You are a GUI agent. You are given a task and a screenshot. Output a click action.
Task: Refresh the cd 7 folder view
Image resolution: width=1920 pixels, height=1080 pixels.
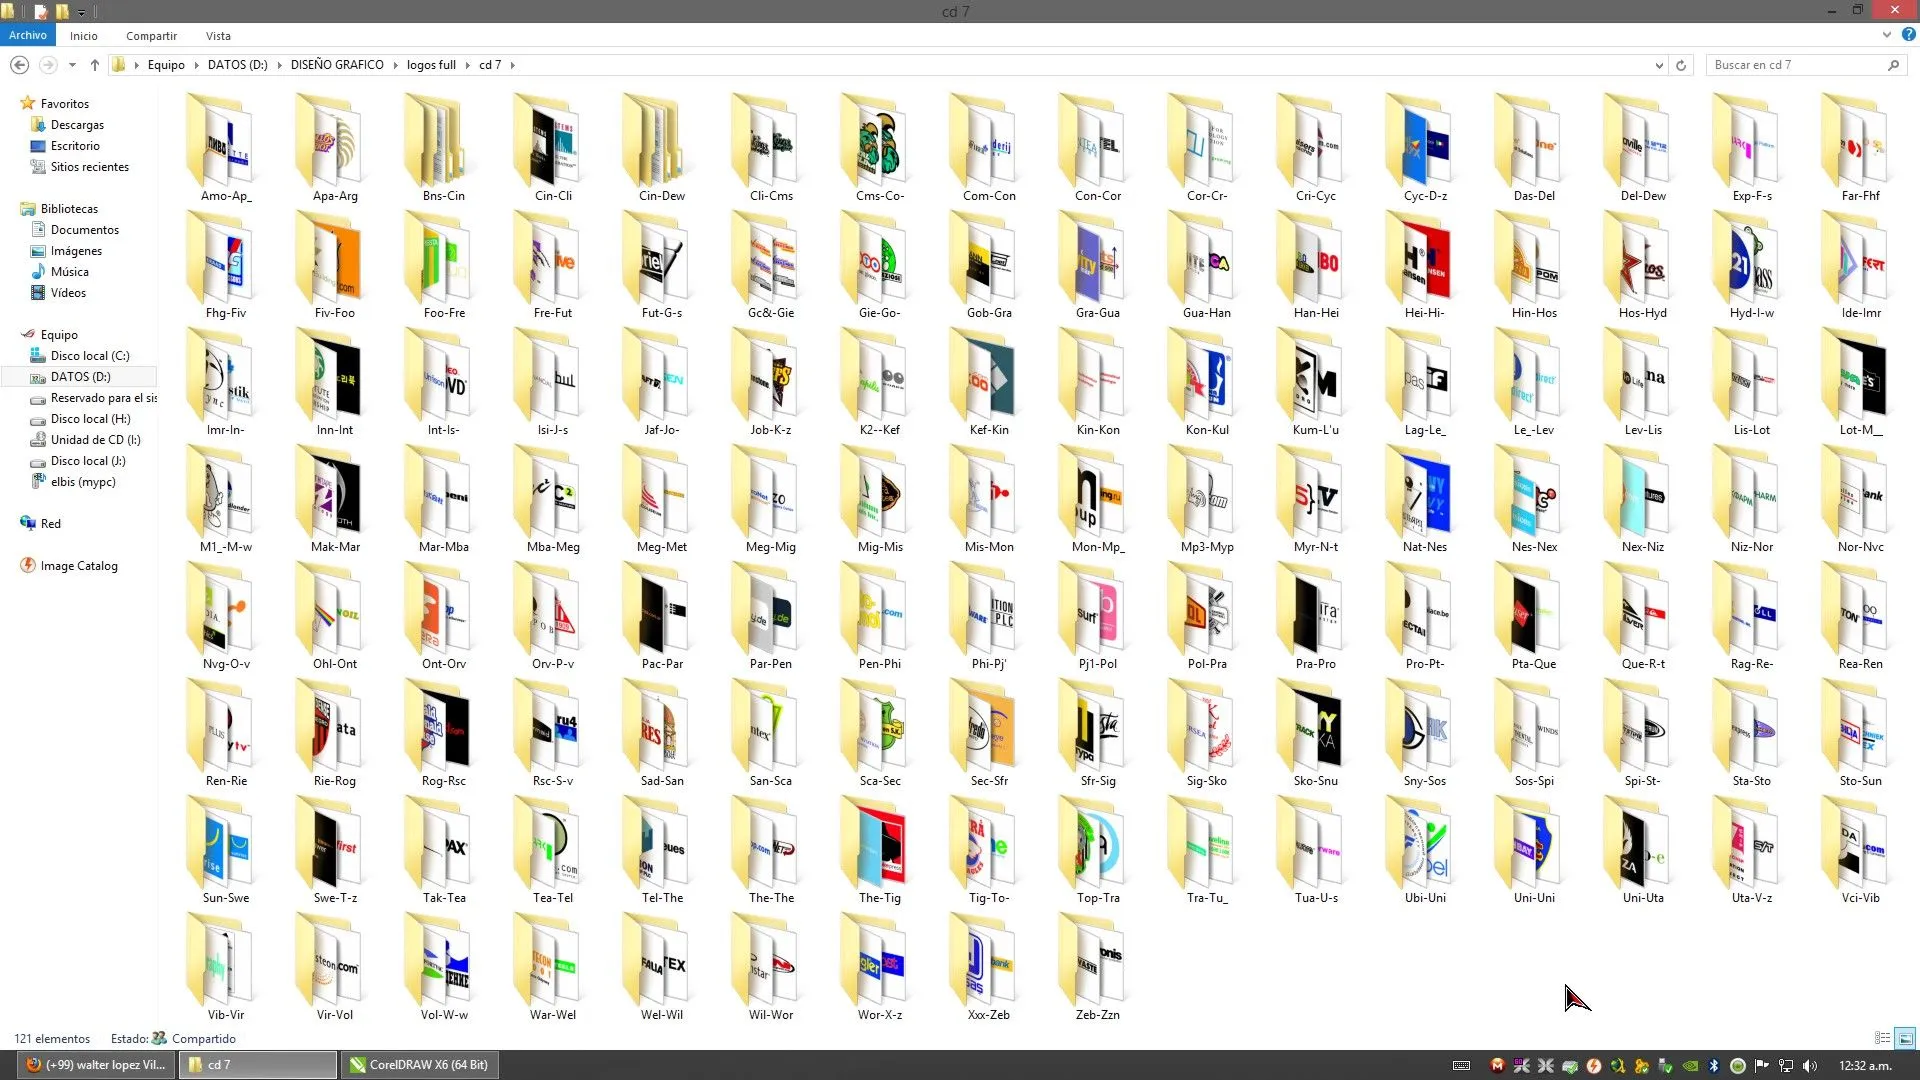1681,65
